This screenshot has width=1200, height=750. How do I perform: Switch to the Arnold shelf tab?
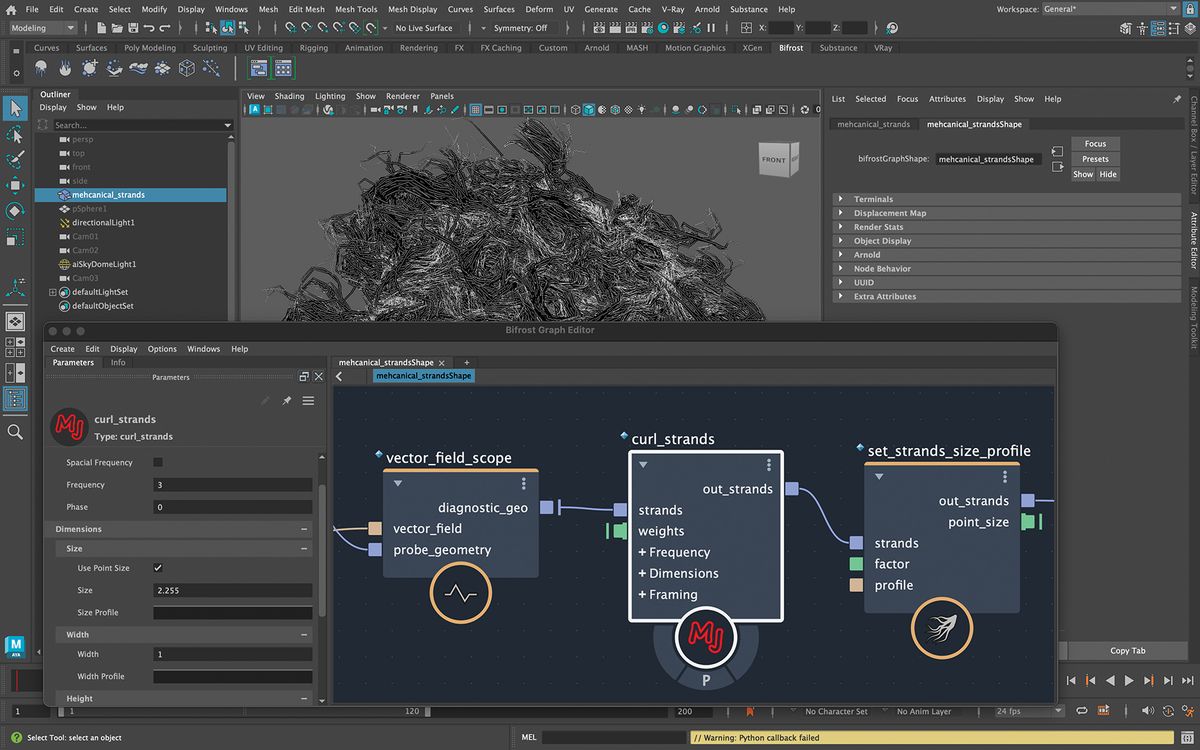click(597, 47)
